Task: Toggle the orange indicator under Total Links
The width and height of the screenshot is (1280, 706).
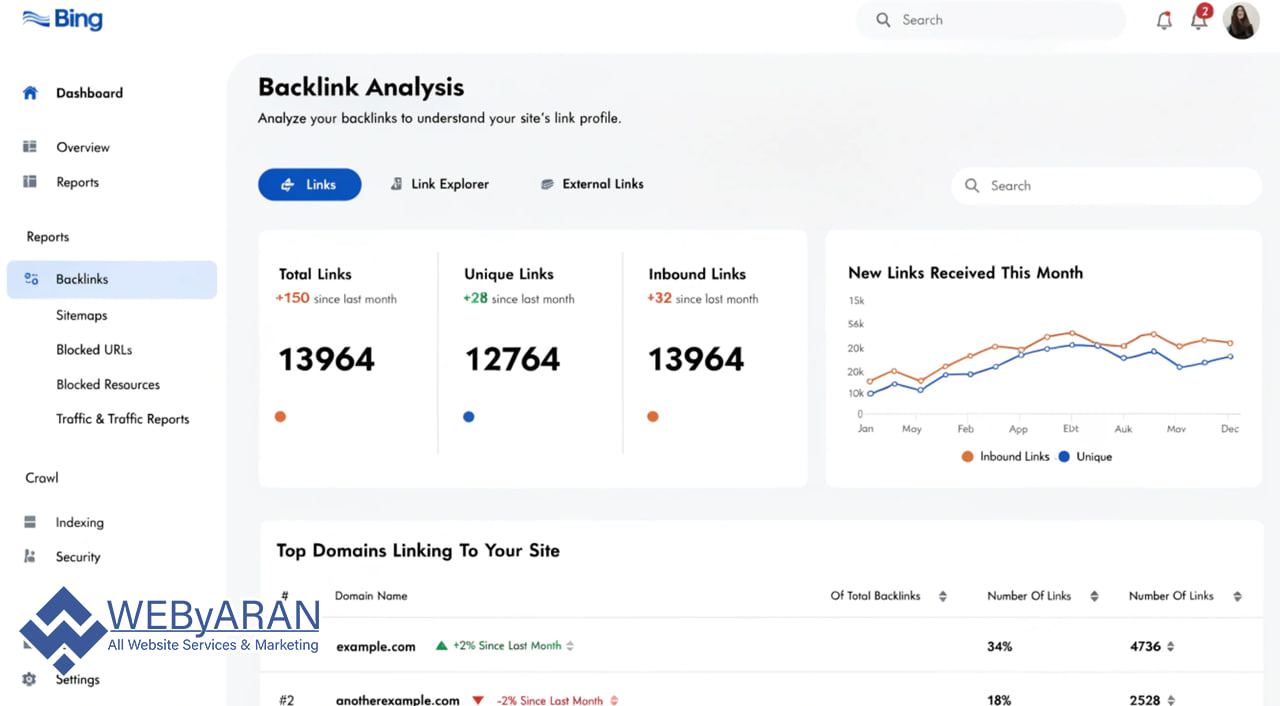Action: tap(280, 416)
